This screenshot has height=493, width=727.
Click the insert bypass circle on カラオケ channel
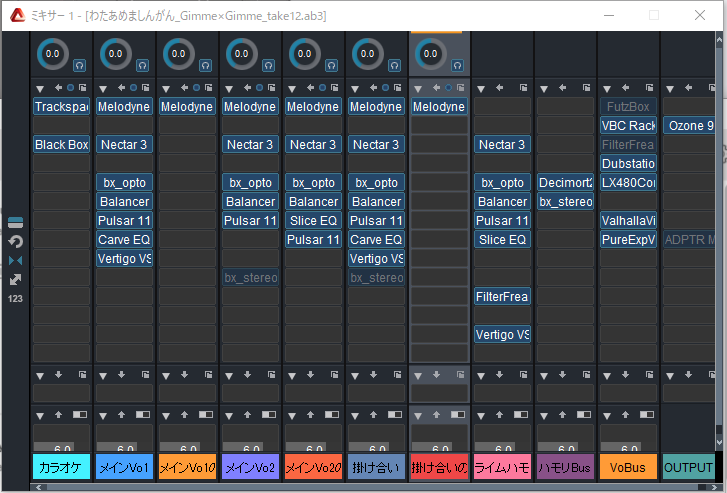(70, 87)
